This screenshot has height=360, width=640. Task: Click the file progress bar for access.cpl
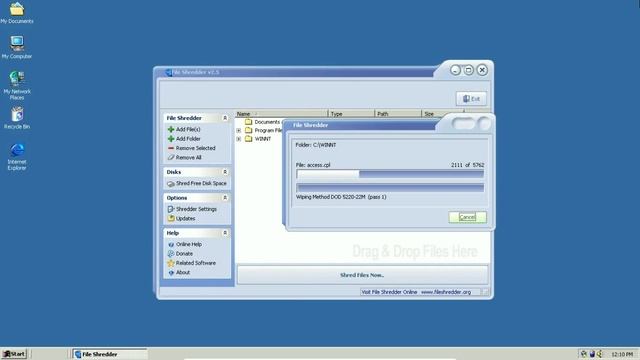tap(390, 174)
